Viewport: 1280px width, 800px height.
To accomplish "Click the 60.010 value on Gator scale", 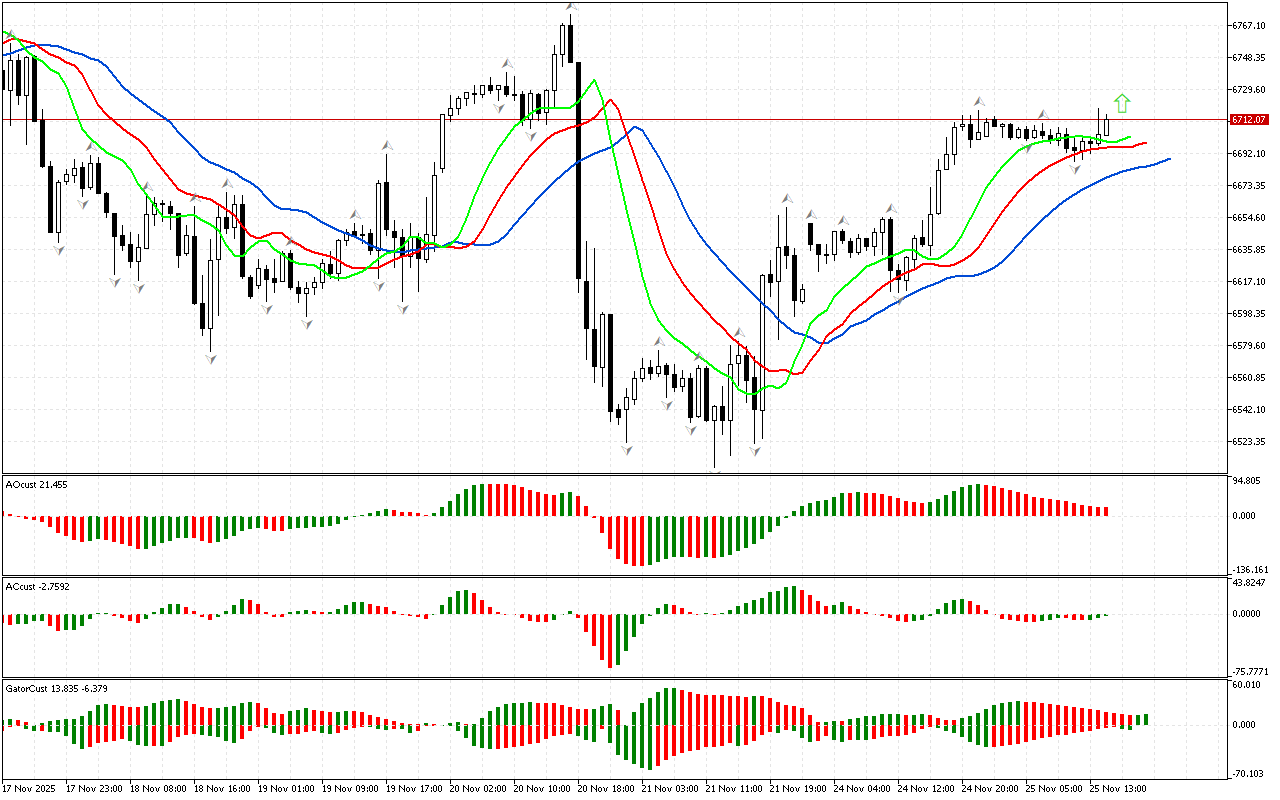I will tap(1246, 685).
